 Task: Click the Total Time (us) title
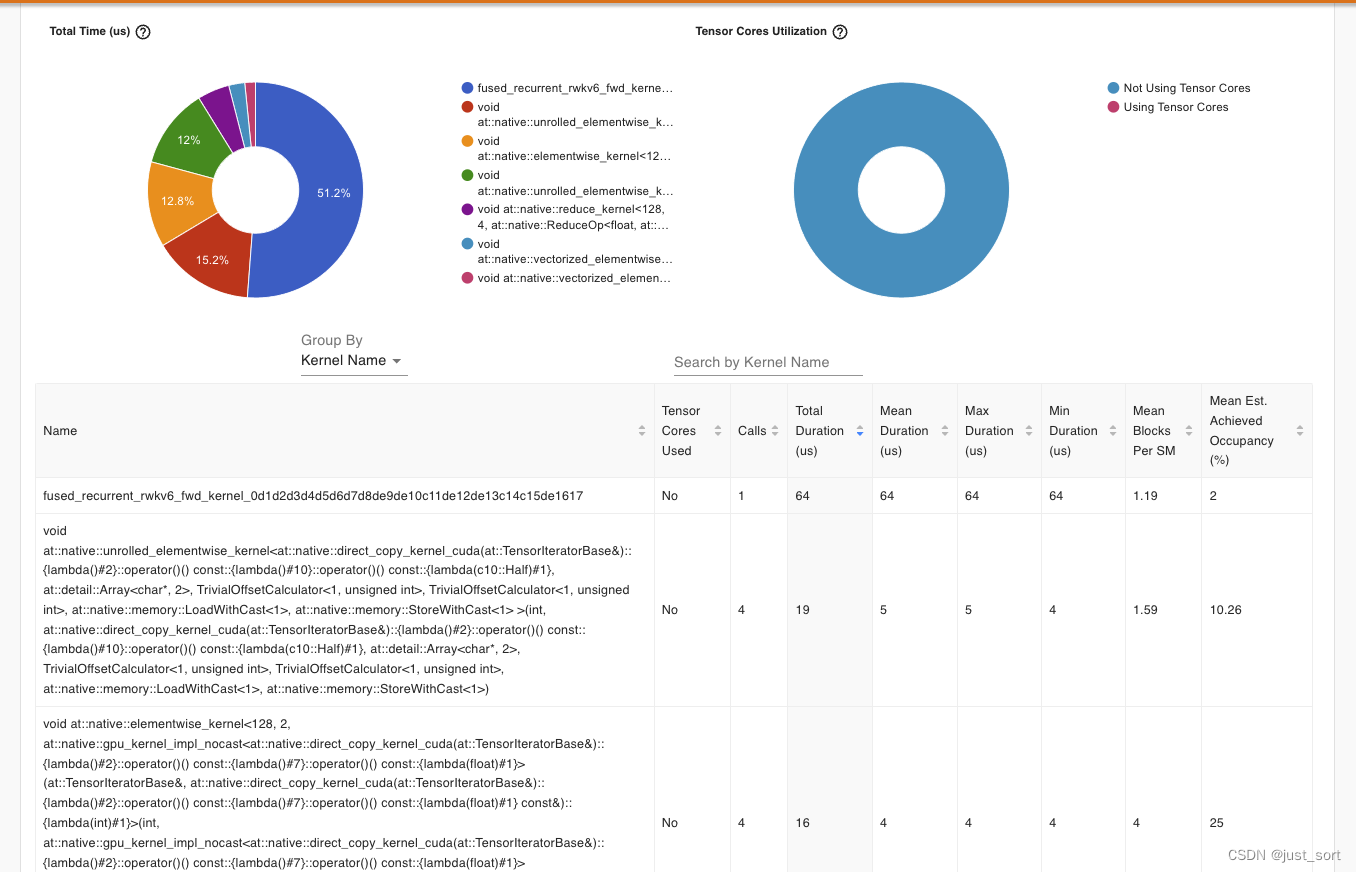pyautogui.click(x=91, y=32)
